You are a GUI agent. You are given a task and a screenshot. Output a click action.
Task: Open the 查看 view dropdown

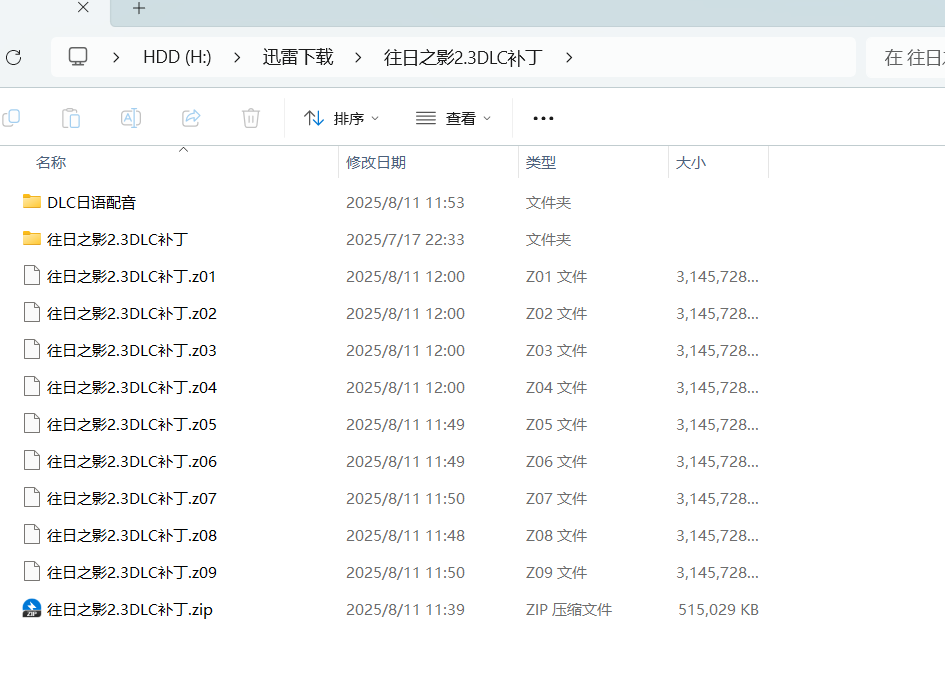pos(454,118)
